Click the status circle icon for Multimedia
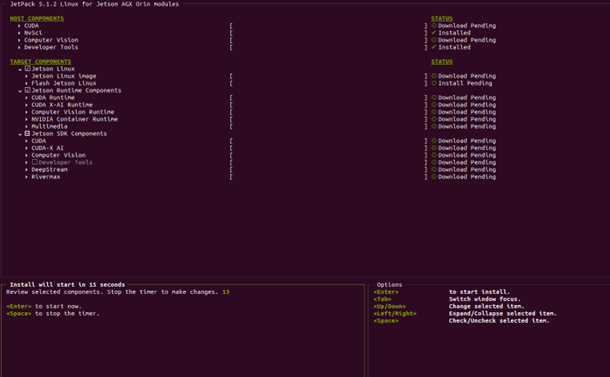 (x=434, y=126)
